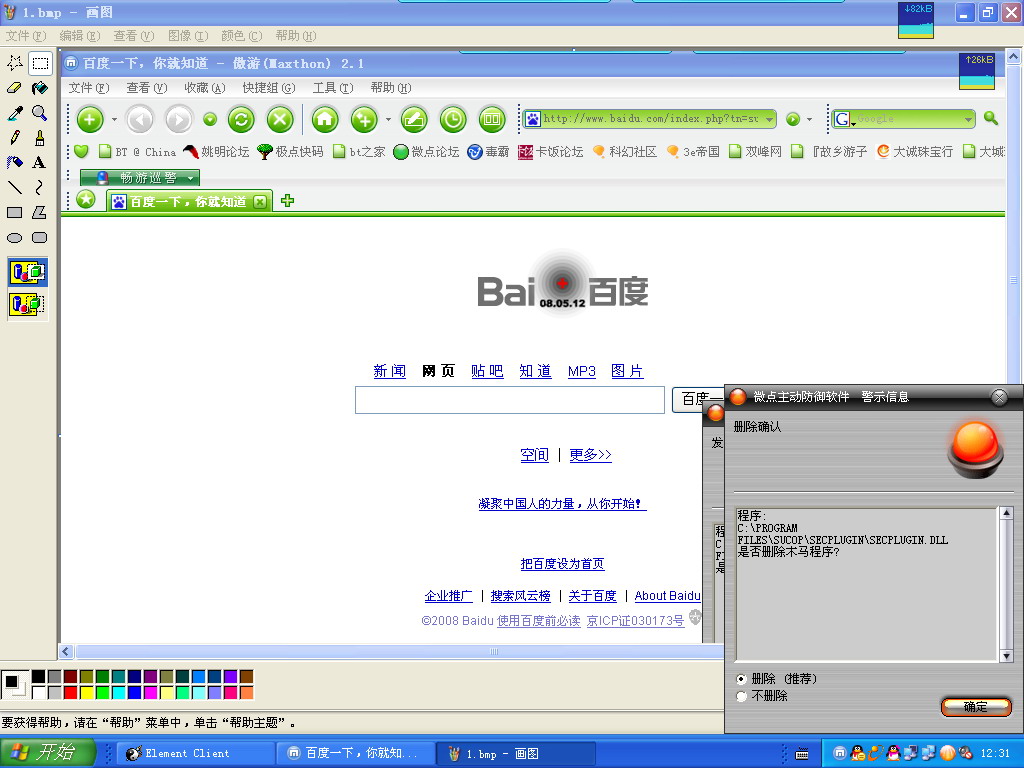Close the Baidu tab via its X button
Viewport: 1024px width, 768px height.
pyautogui.click(x=260, y=202)
